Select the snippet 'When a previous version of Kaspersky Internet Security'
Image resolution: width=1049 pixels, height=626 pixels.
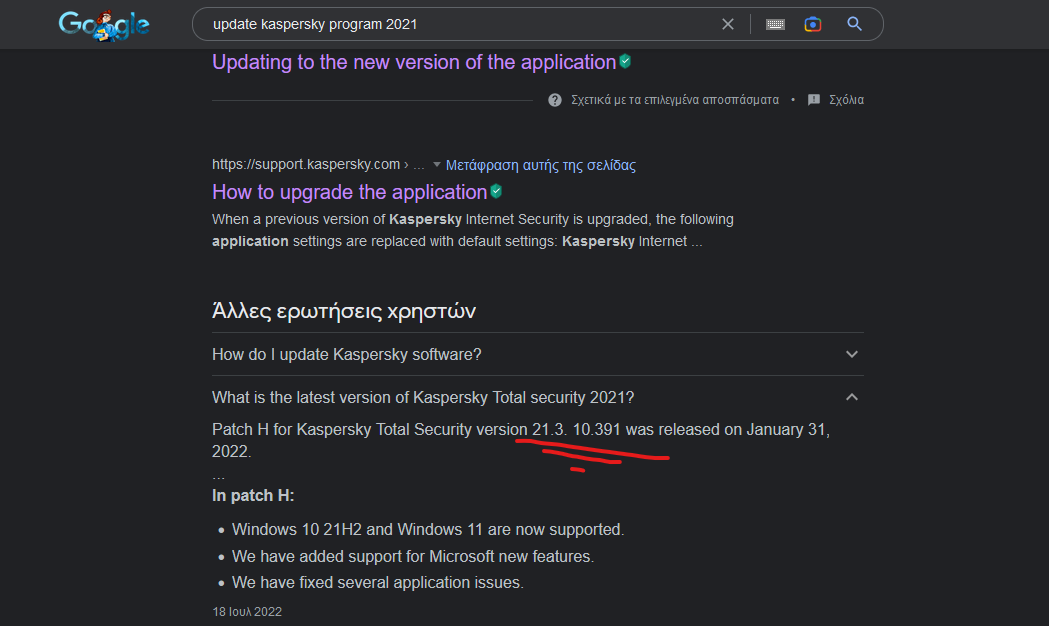[x=472, y=230]
